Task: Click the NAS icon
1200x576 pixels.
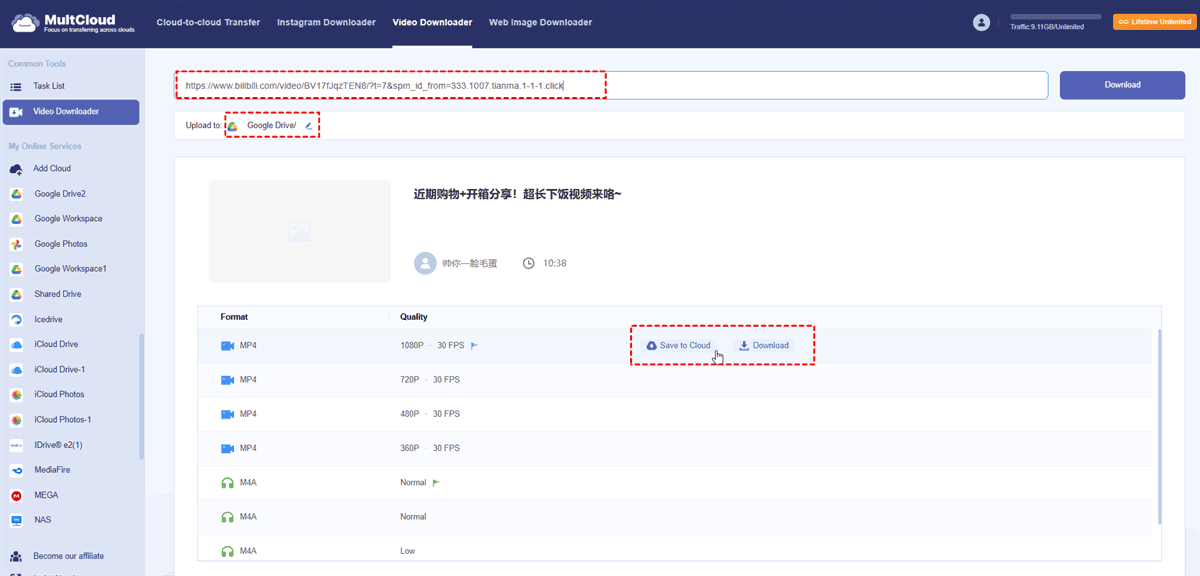Action: (x=16, y=520)
